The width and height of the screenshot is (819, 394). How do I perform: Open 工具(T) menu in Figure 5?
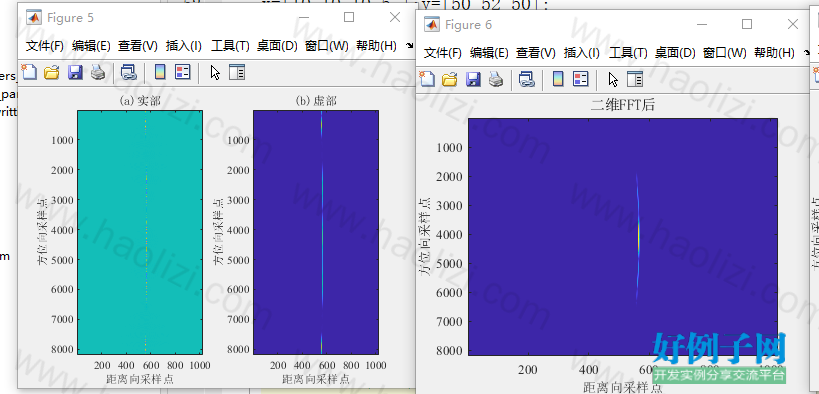(230, 45)
